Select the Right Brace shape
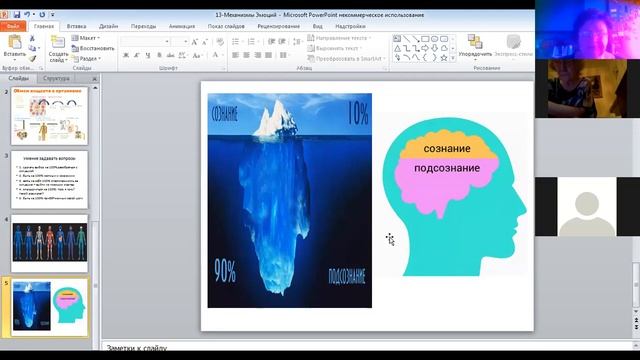The image size is (640, 360). (x=434, y=58)
